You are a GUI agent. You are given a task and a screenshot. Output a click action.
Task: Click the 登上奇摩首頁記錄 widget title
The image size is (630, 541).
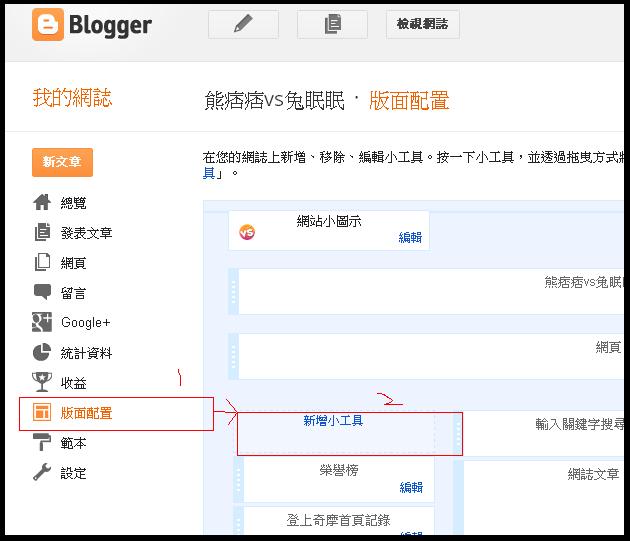click(x=338, y=520)
